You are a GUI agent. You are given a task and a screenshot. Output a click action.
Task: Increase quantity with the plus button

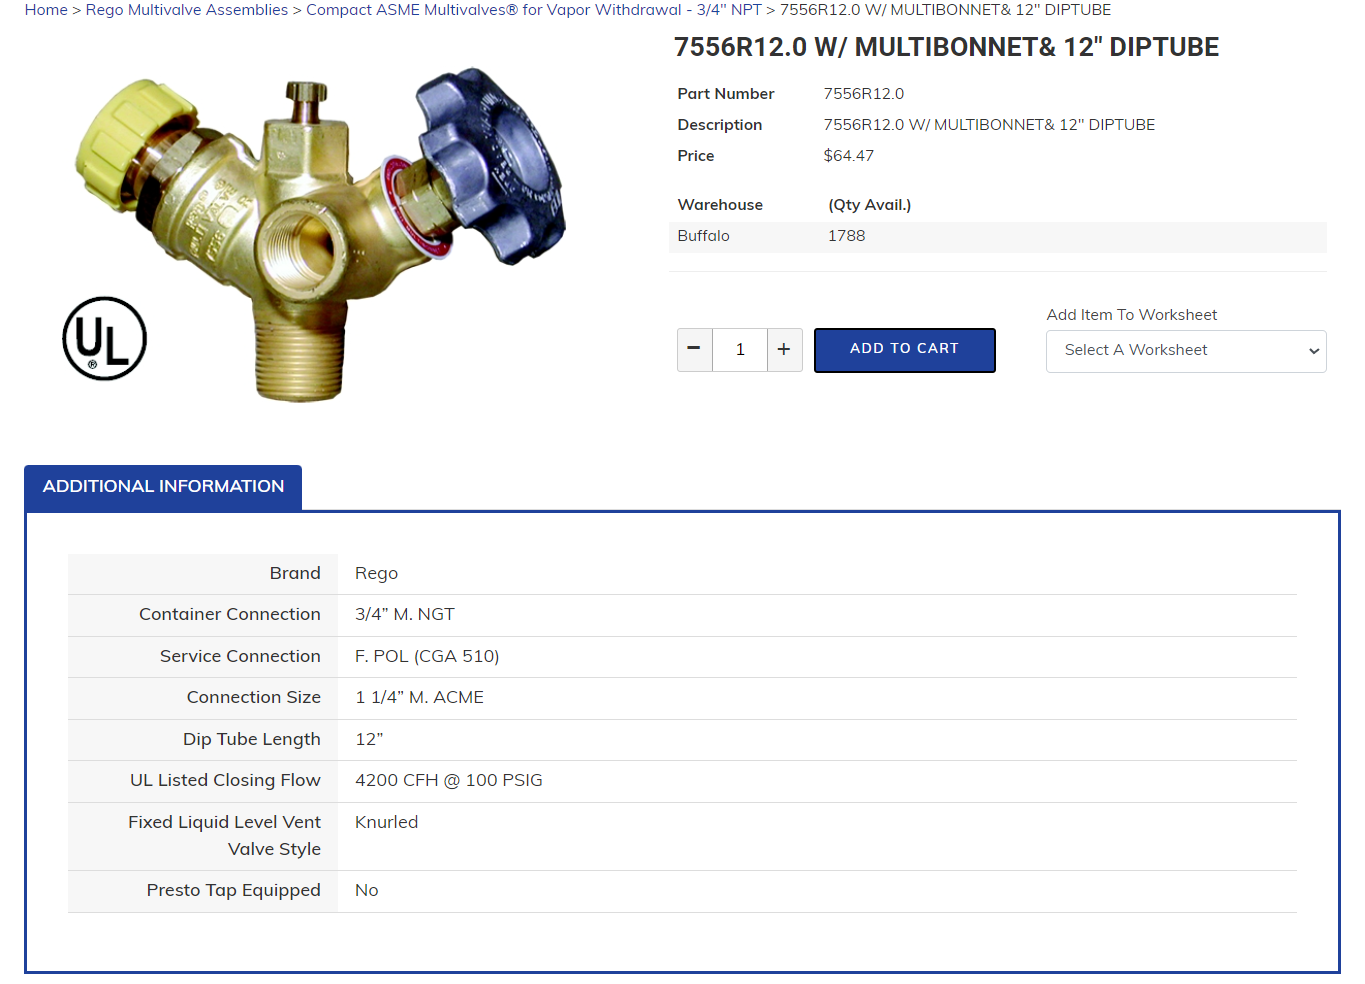click(784, 350)
